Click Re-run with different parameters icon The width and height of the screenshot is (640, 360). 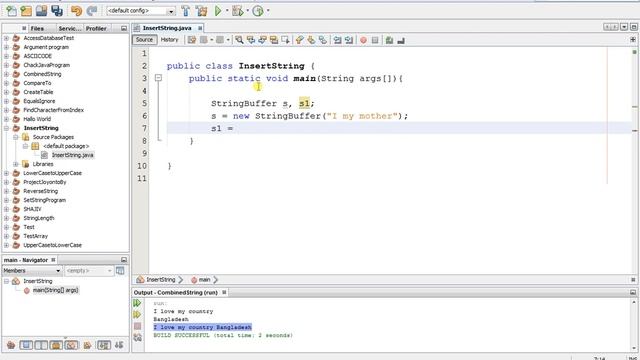(x=138, y=315)
